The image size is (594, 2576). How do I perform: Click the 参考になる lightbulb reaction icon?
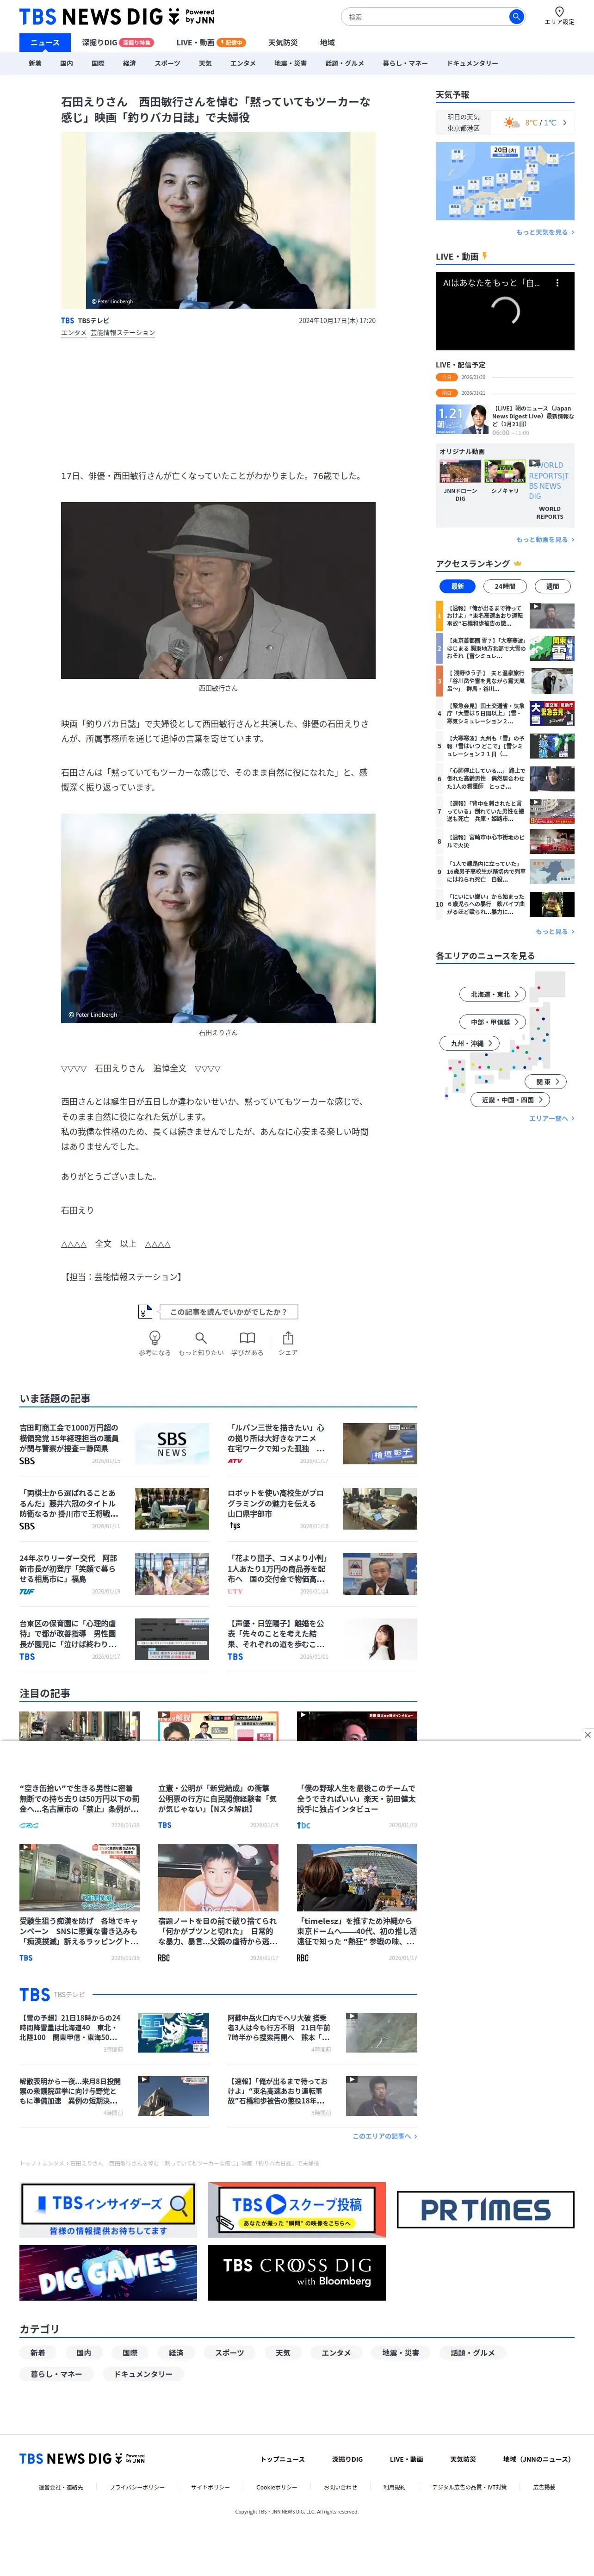coord(154,1337)
